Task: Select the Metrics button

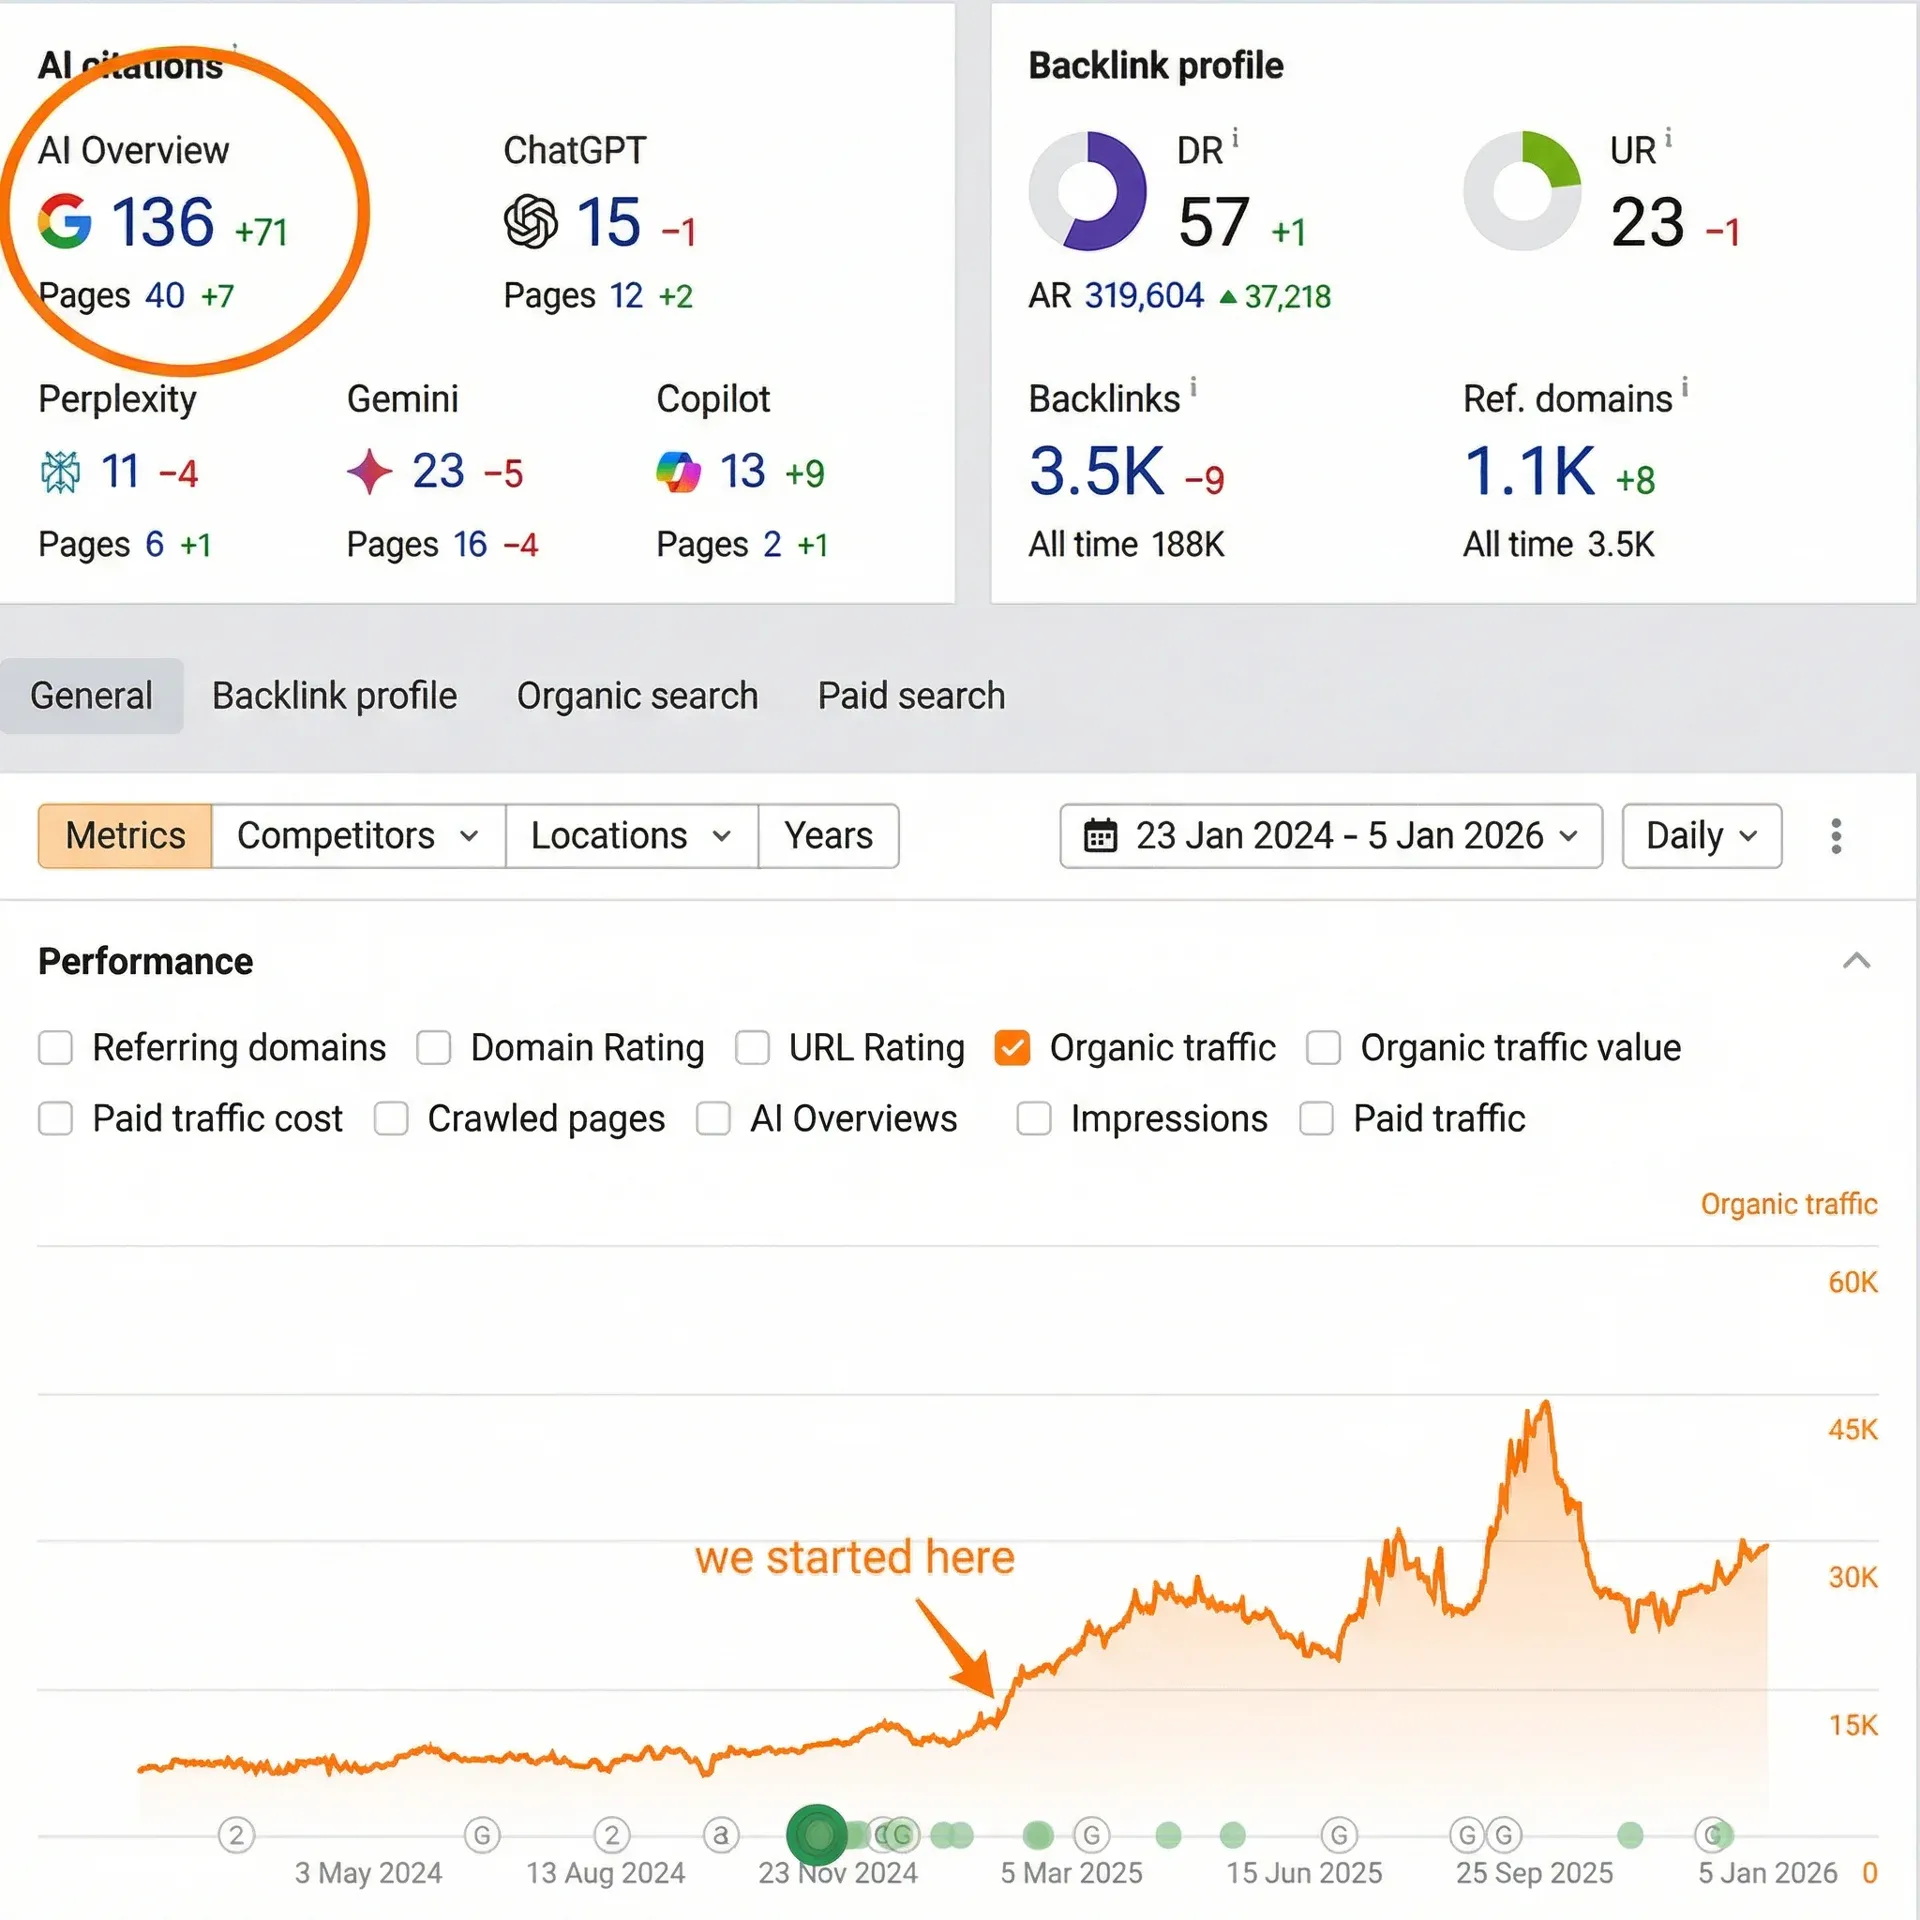Action: [125, 836]
